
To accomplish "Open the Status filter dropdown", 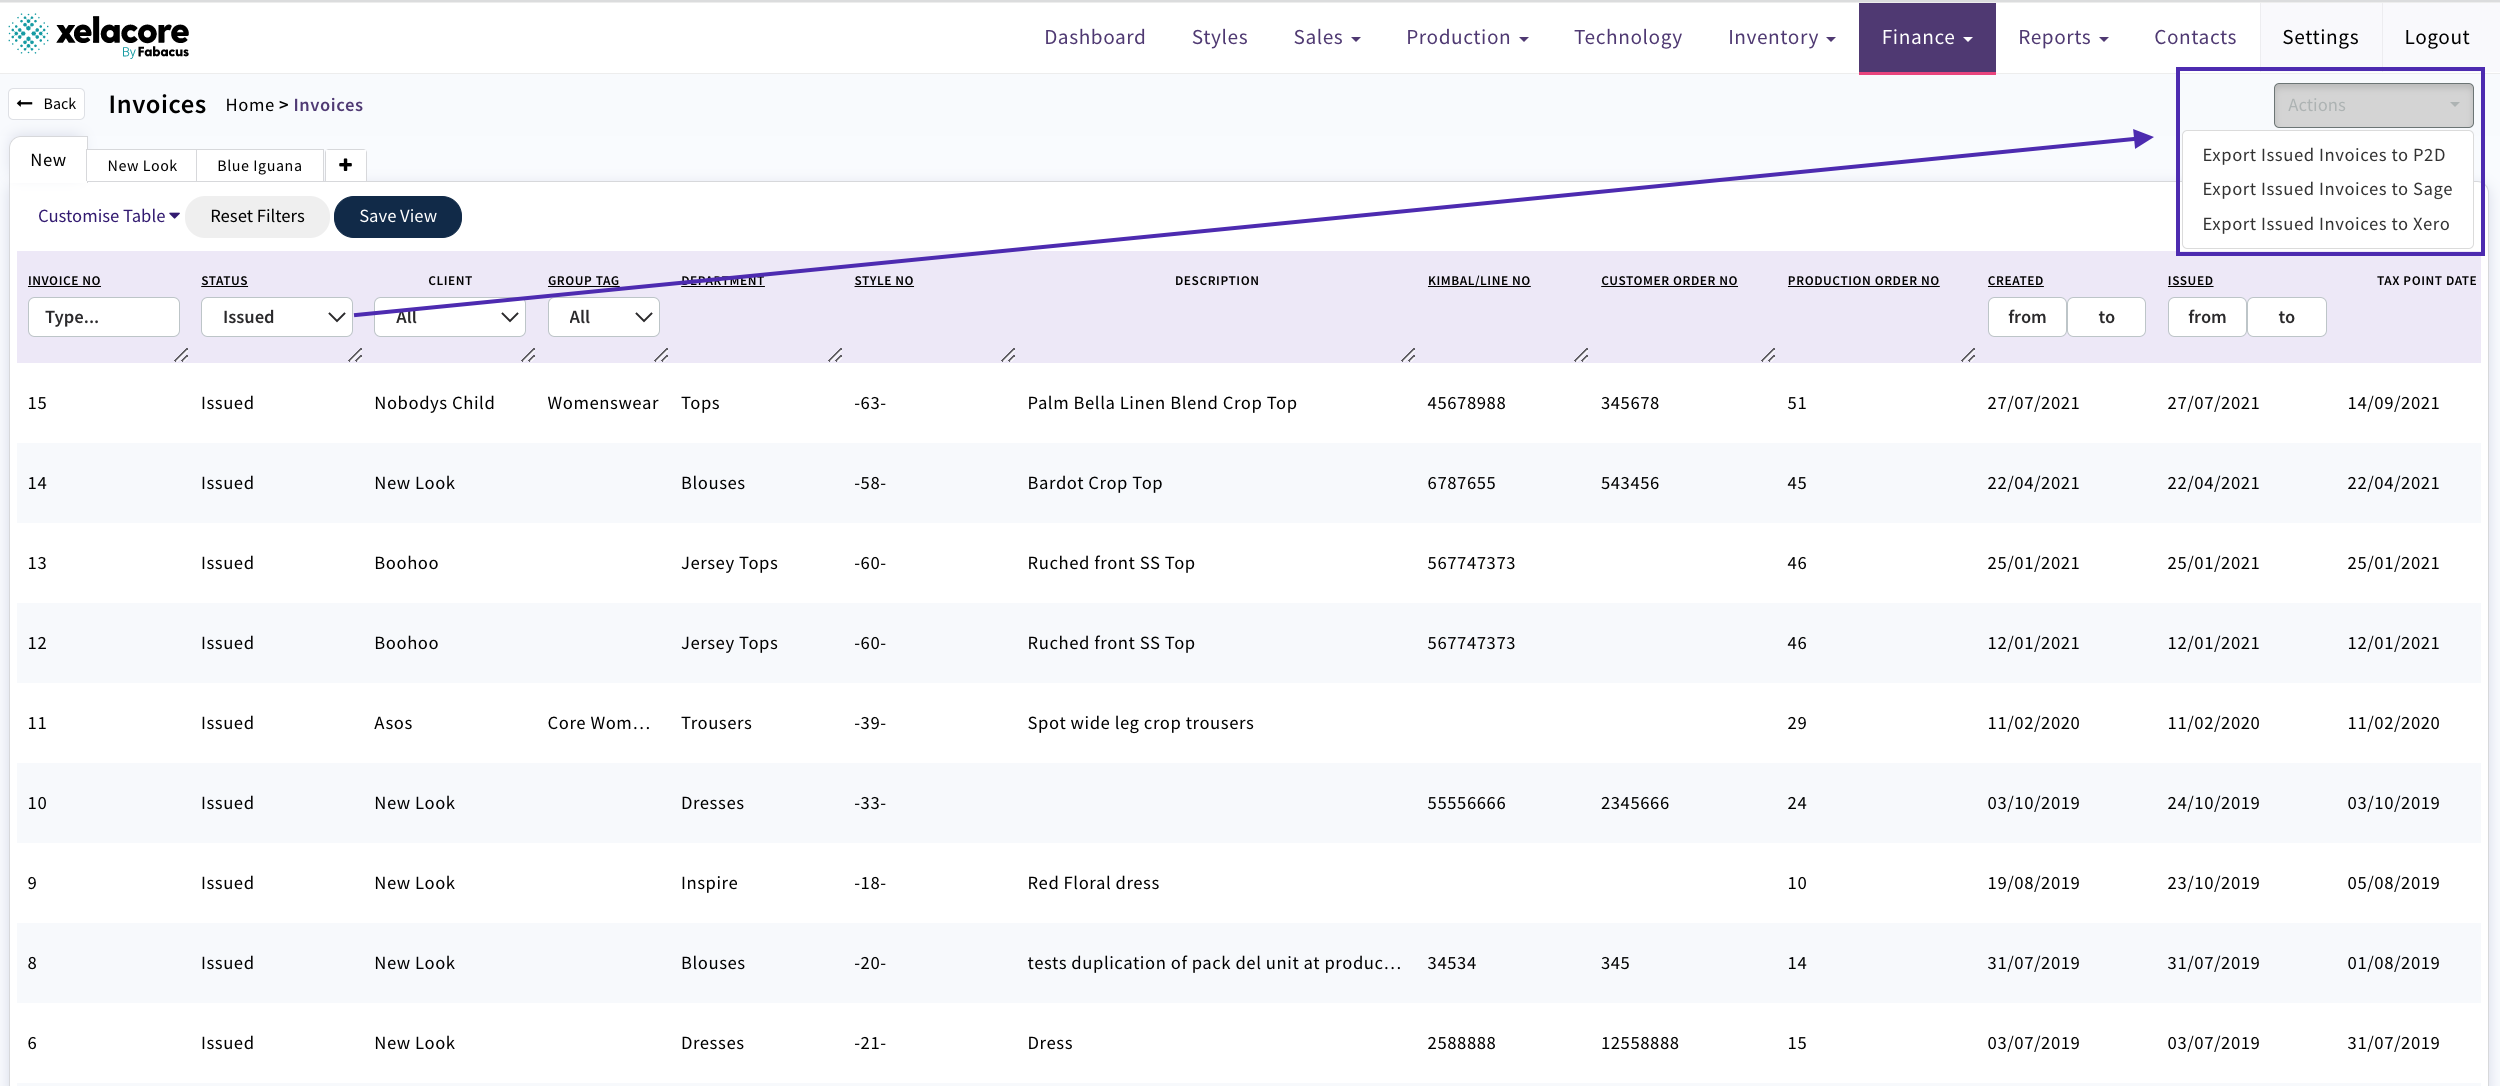I will (277, 317).
